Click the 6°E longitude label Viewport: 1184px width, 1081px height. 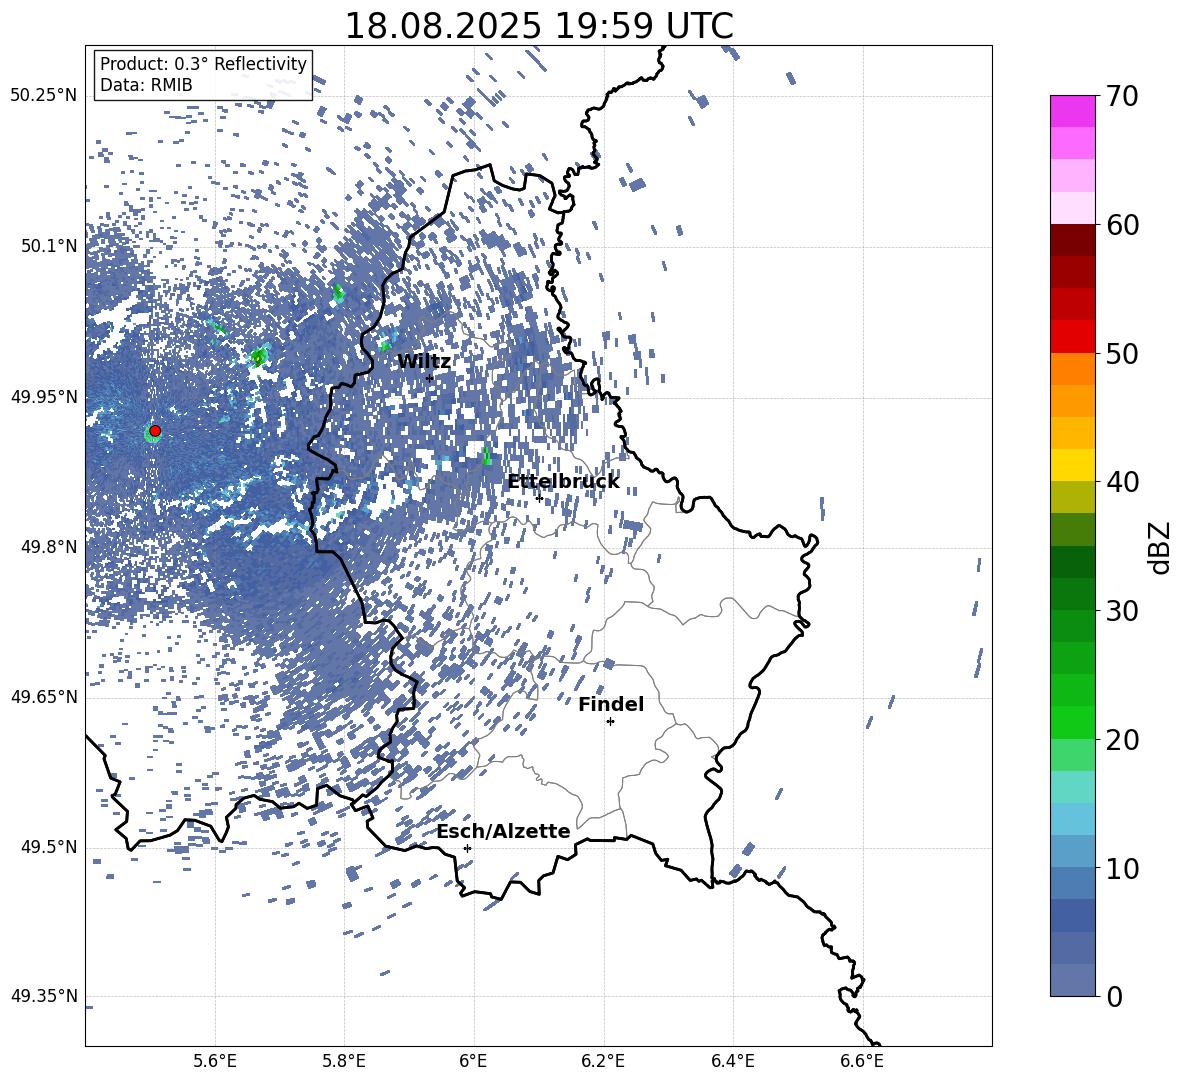pyautogui.click(x=473, y=1061)
